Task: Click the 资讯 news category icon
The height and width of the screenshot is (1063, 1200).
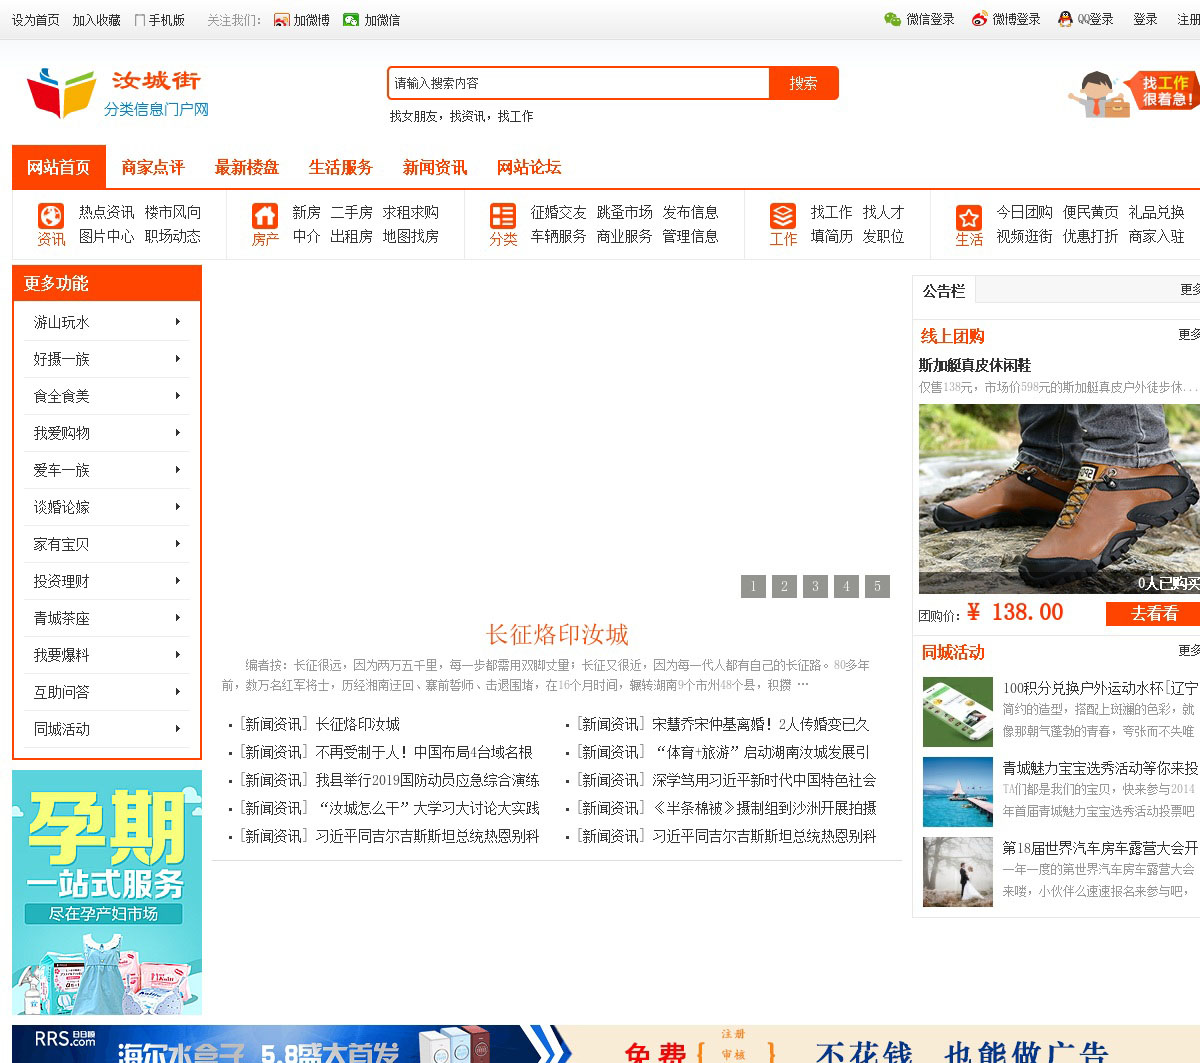Action: [x=51, y=216]
